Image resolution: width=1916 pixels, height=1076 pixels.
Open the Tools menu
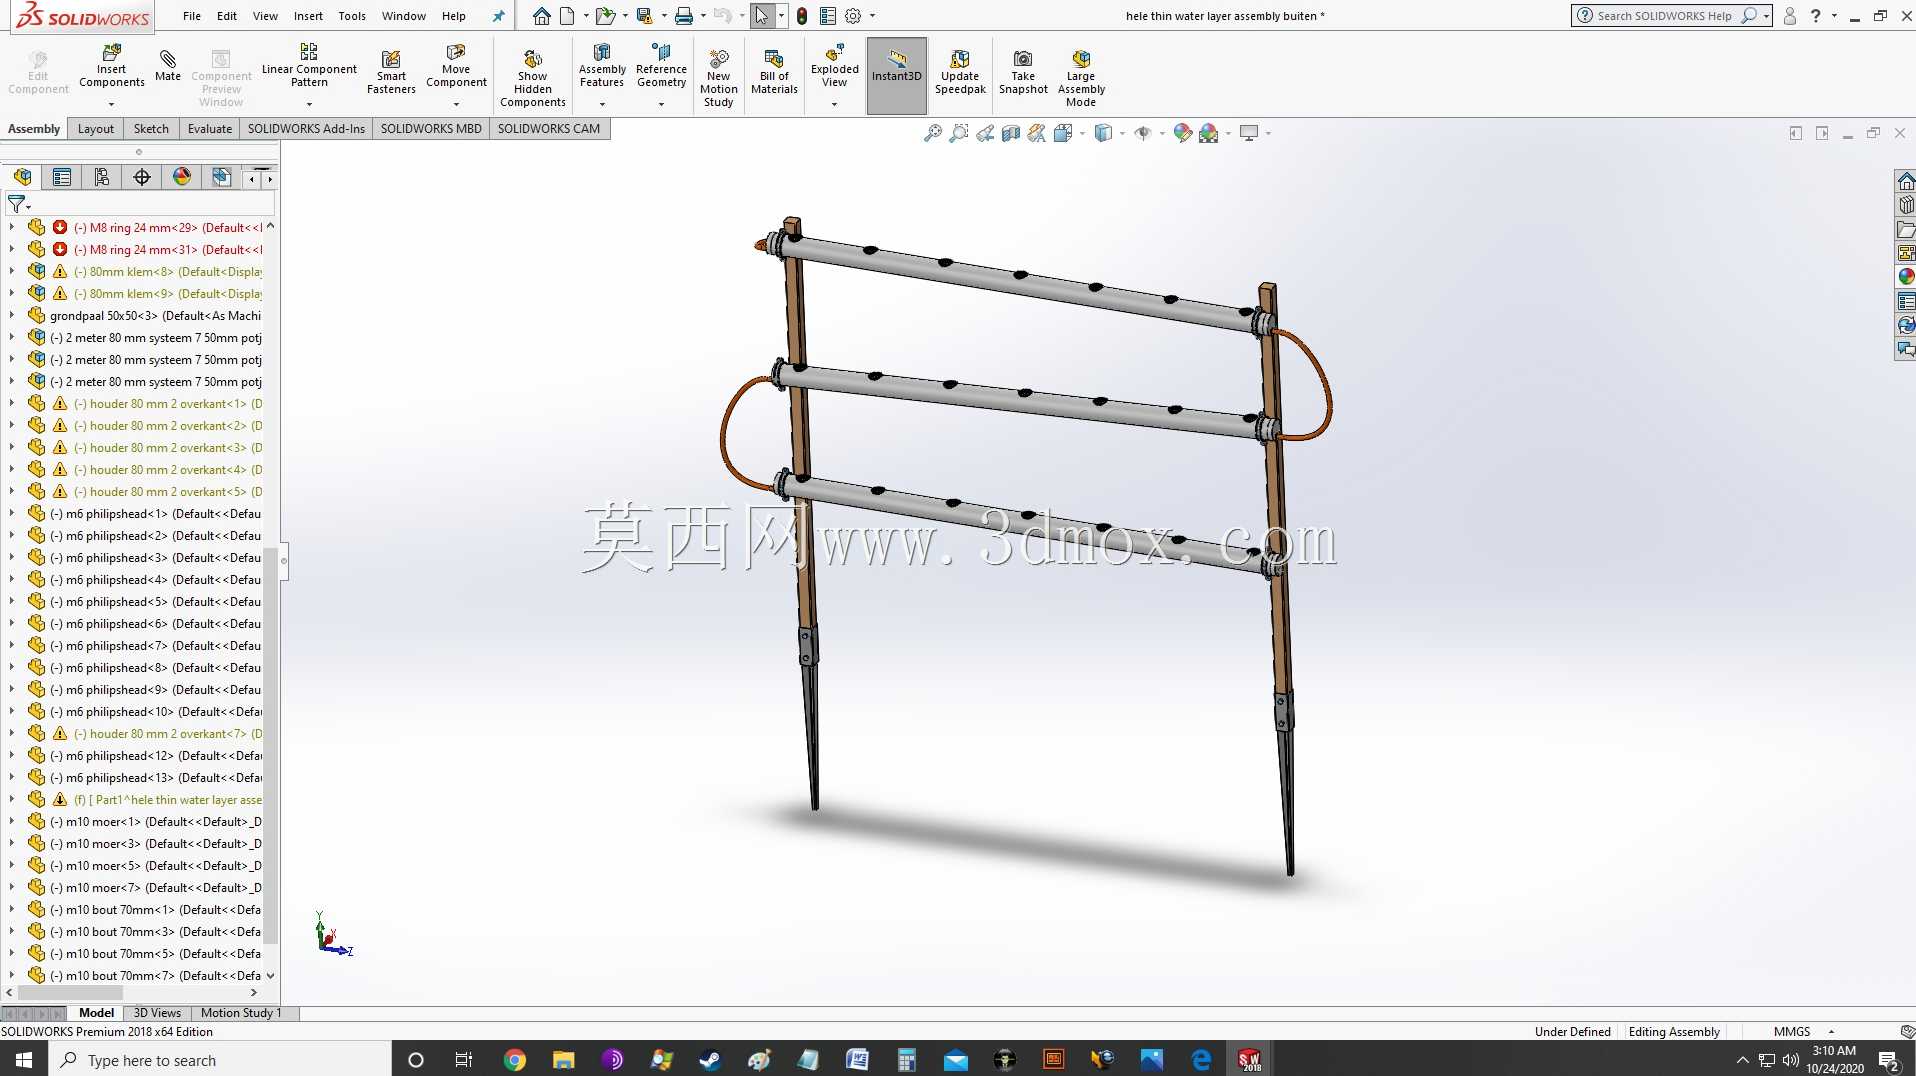click(352, 16)
